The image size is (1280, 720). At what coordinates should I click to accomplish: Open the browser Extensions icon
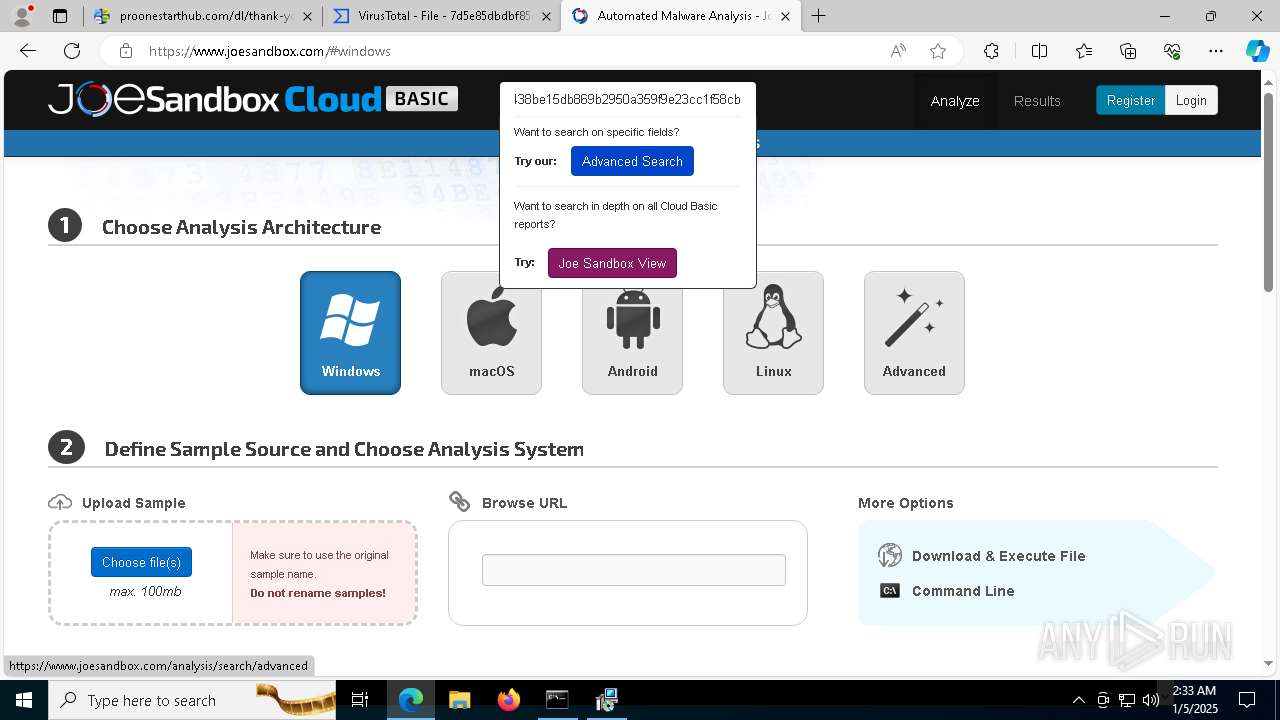[x=991, y=51]
